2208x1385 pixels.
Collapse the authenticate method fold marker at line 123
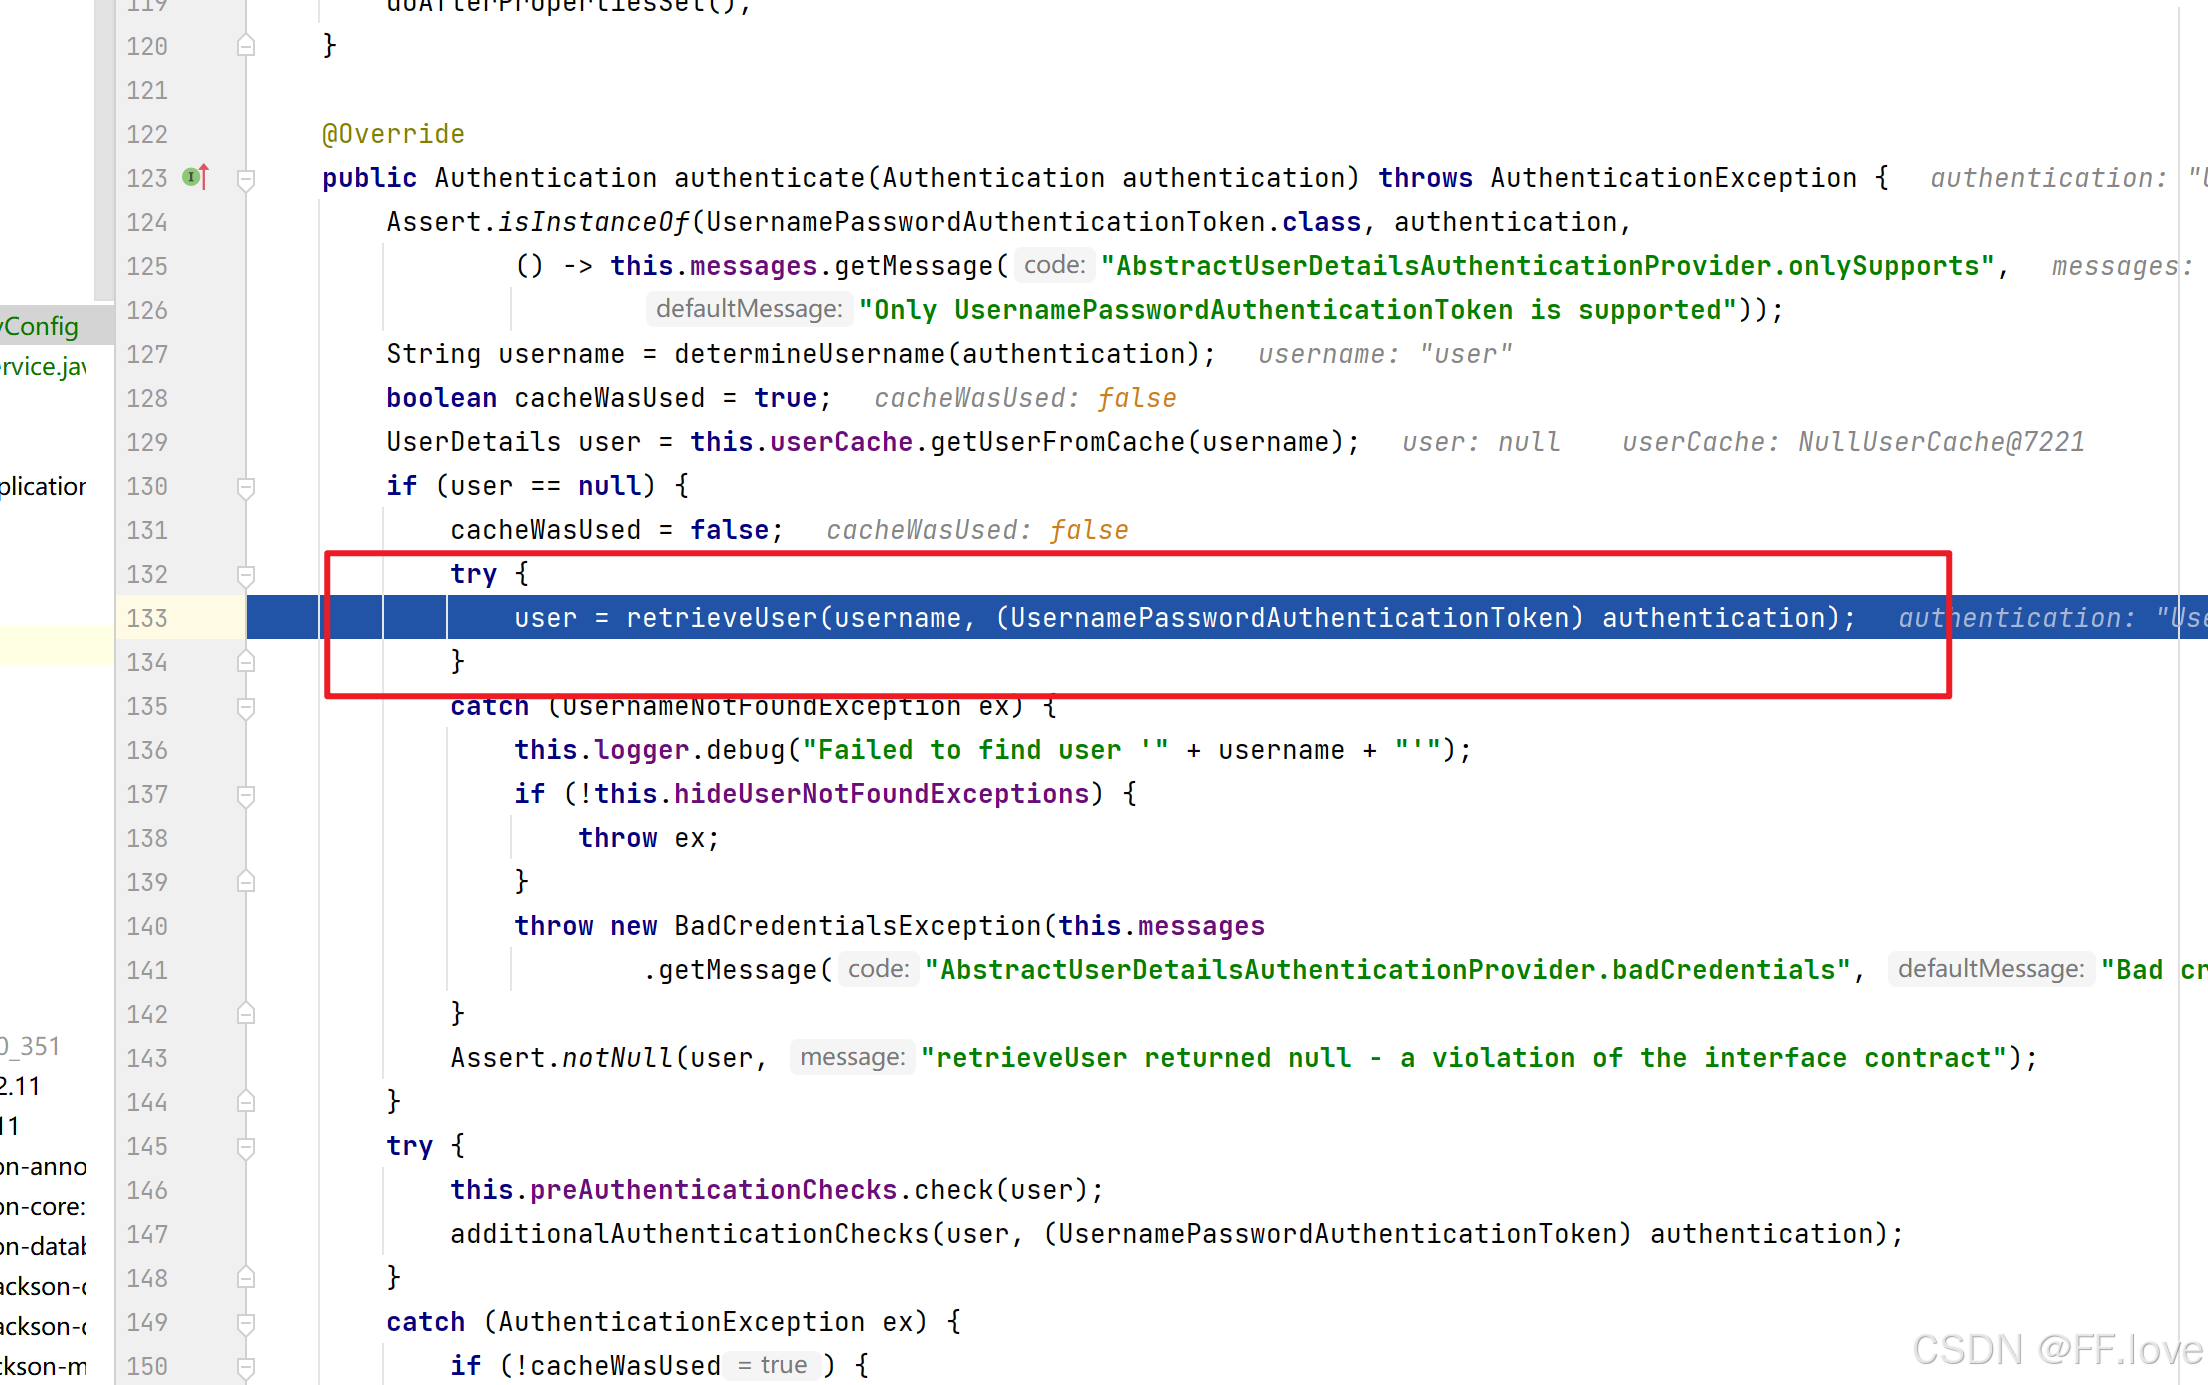click(246, 179)
